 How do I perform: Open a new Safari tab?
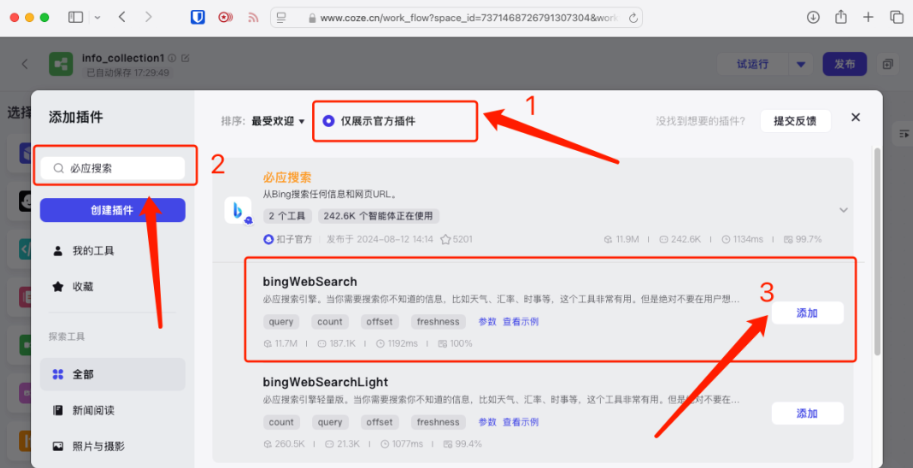tap(868, 17)
